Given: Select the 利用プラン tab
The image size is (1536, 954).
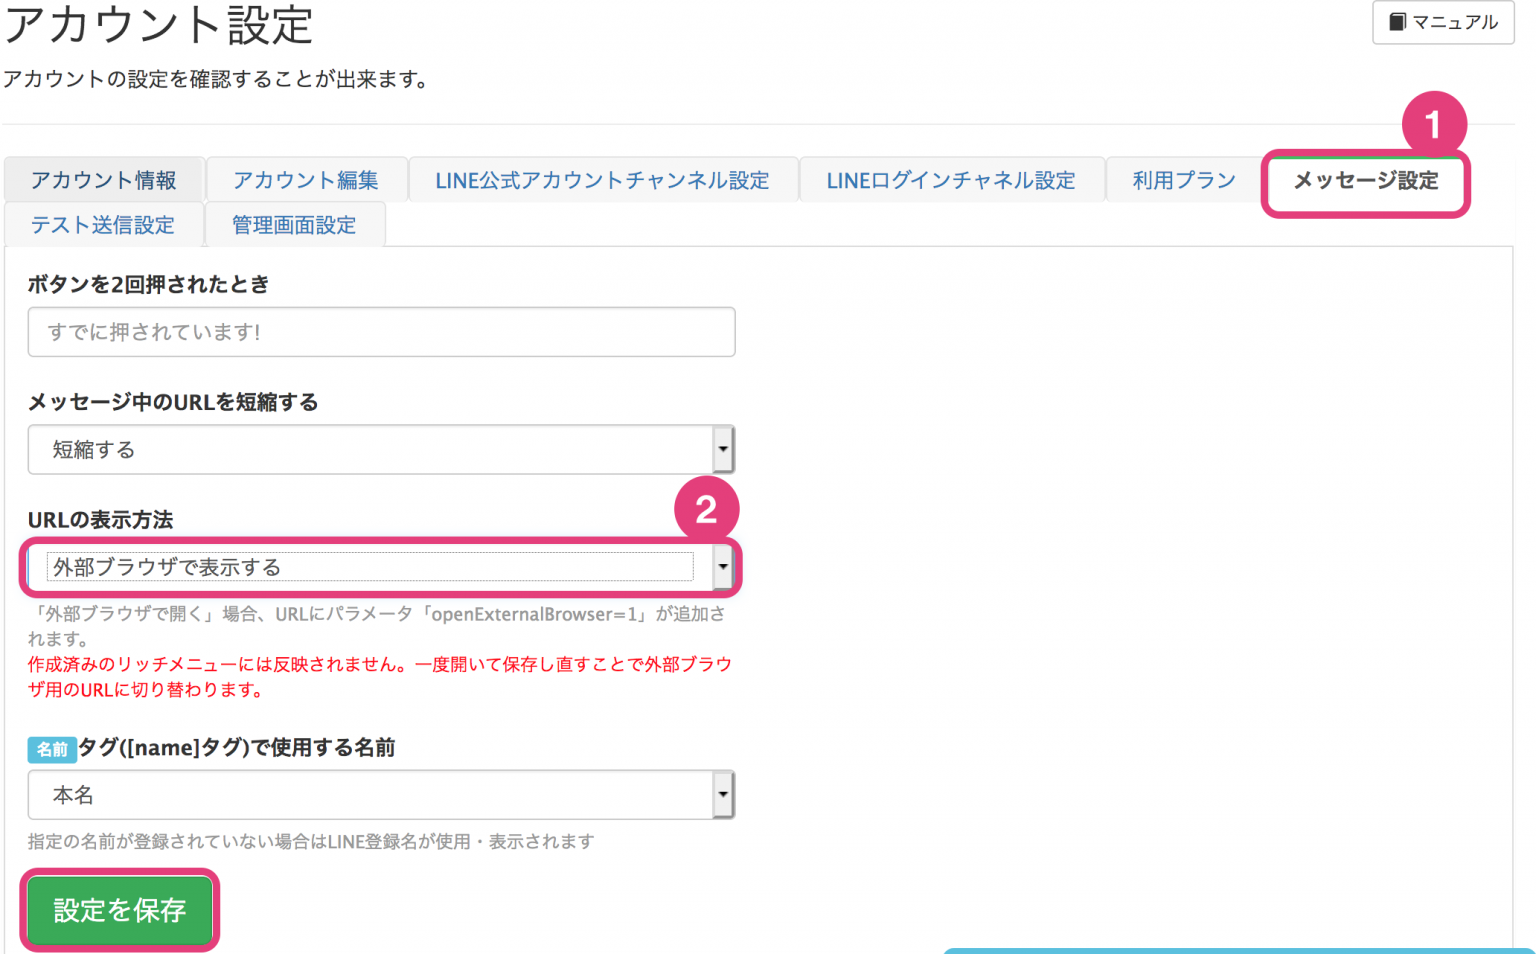Looking at the screenshot, I should (x=1184, y=180).
